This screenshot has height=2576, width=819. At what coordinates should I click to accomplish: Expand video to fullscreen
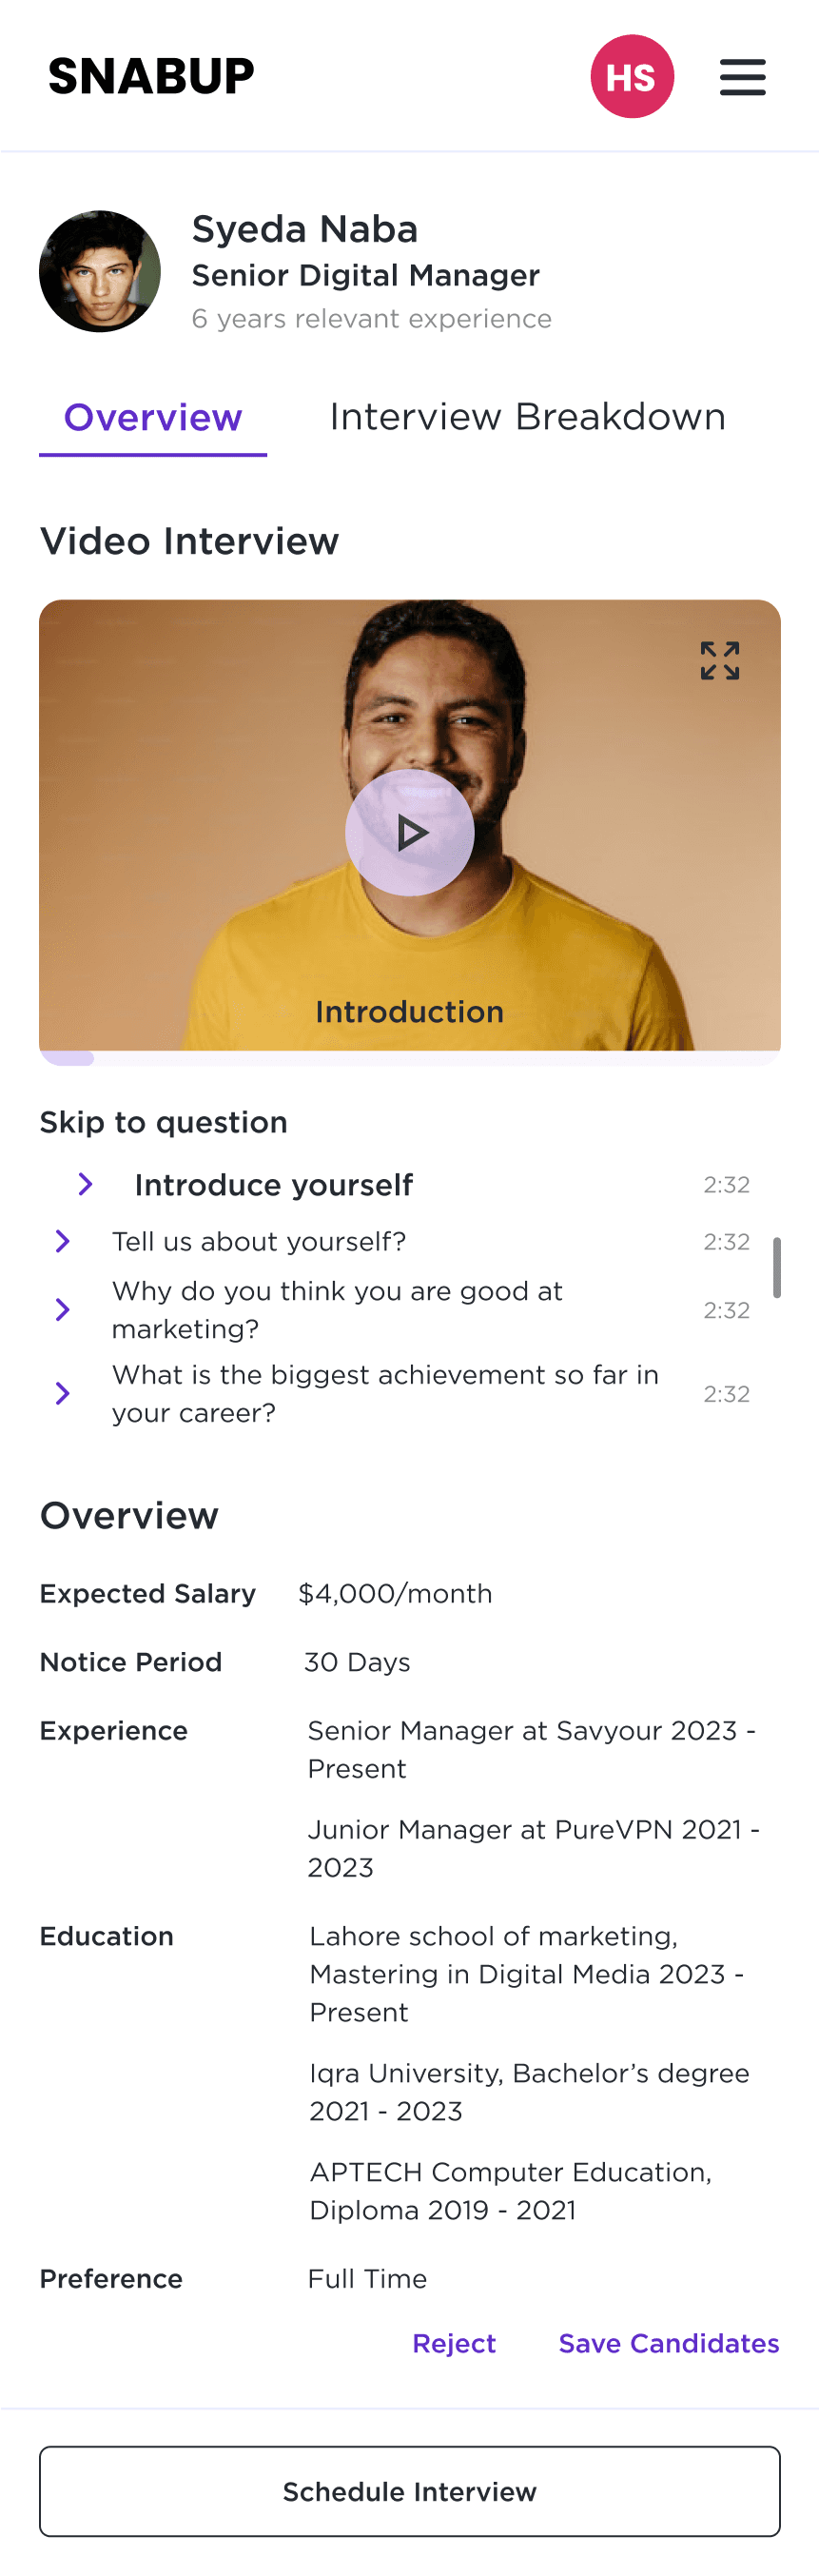[x=720, y=661]
